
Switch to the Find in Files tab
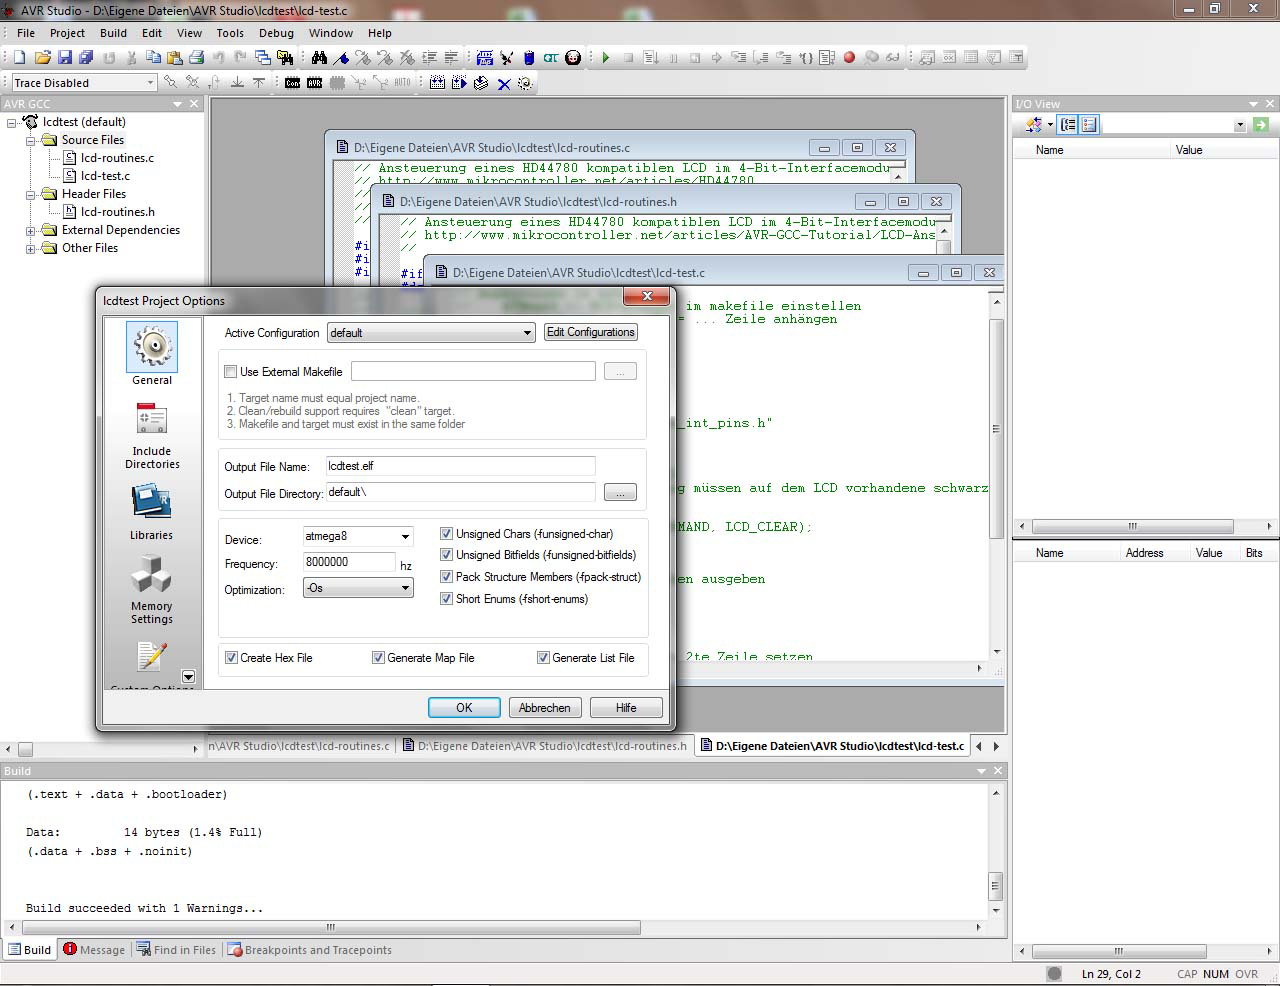pos(176,950)
